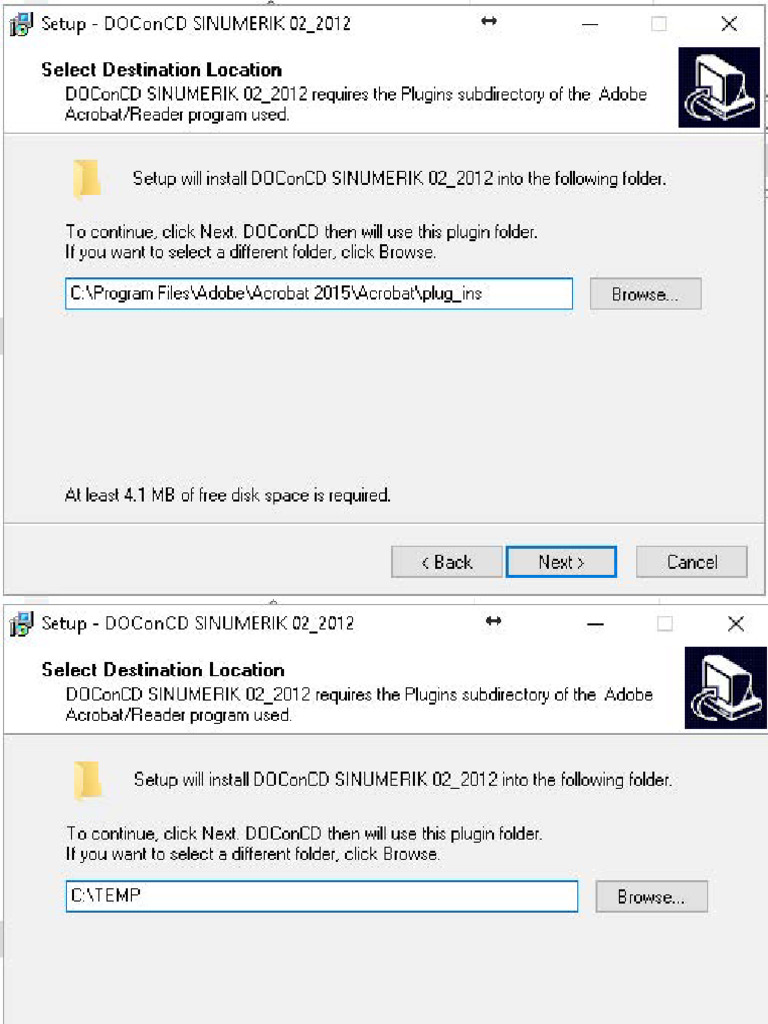Click Browse next to the C:\TEMP path
The width and height of the screenshot is (768, 1024).
[x=651, y=897]
